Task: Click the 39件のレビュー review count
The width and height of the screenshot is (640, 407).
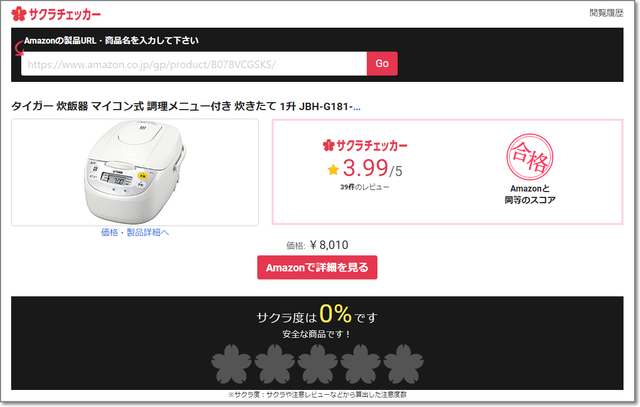Action: tap(365, 187)
